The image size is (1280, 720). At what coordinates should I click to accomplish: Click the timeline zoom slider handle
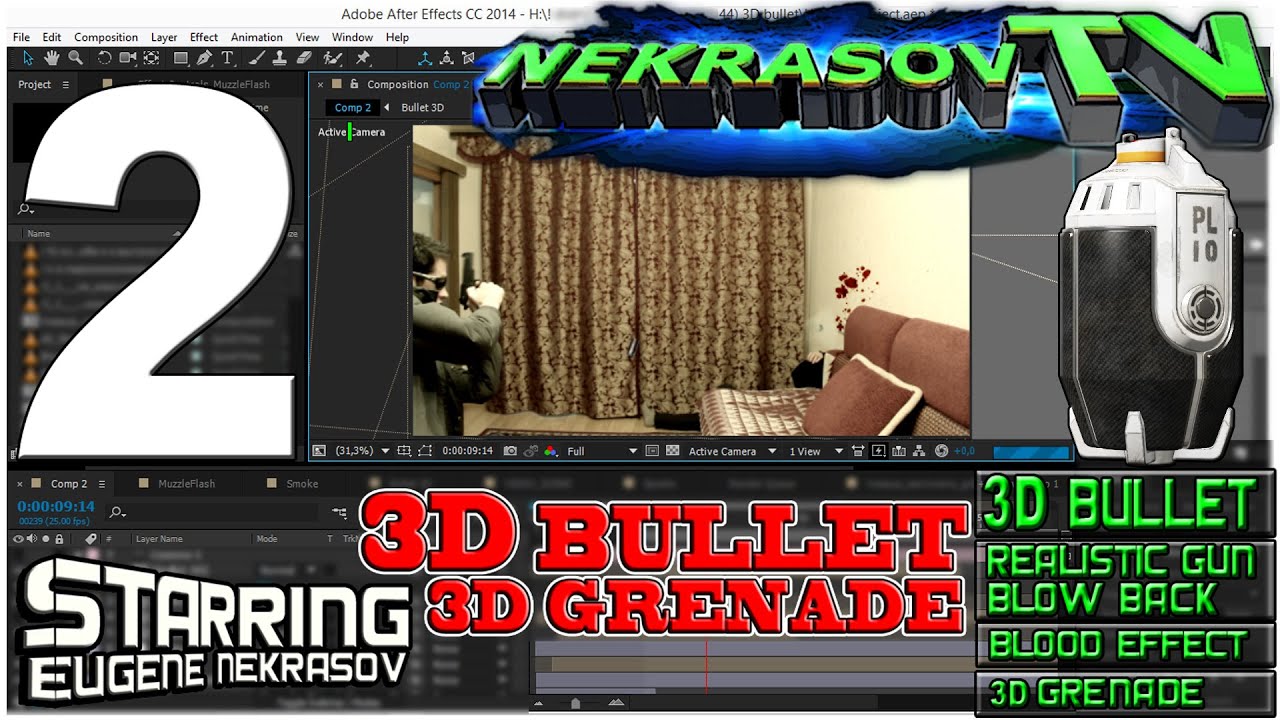[x=575, y=704]
